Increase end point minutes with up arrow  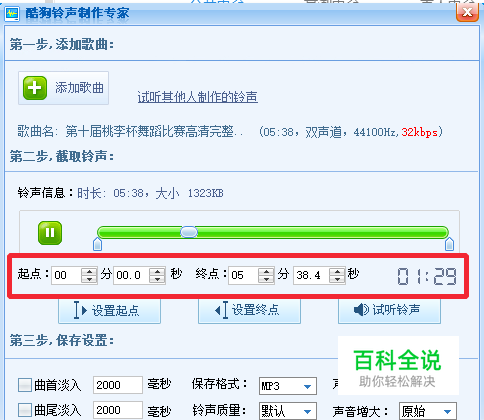(x=266, y=271)
